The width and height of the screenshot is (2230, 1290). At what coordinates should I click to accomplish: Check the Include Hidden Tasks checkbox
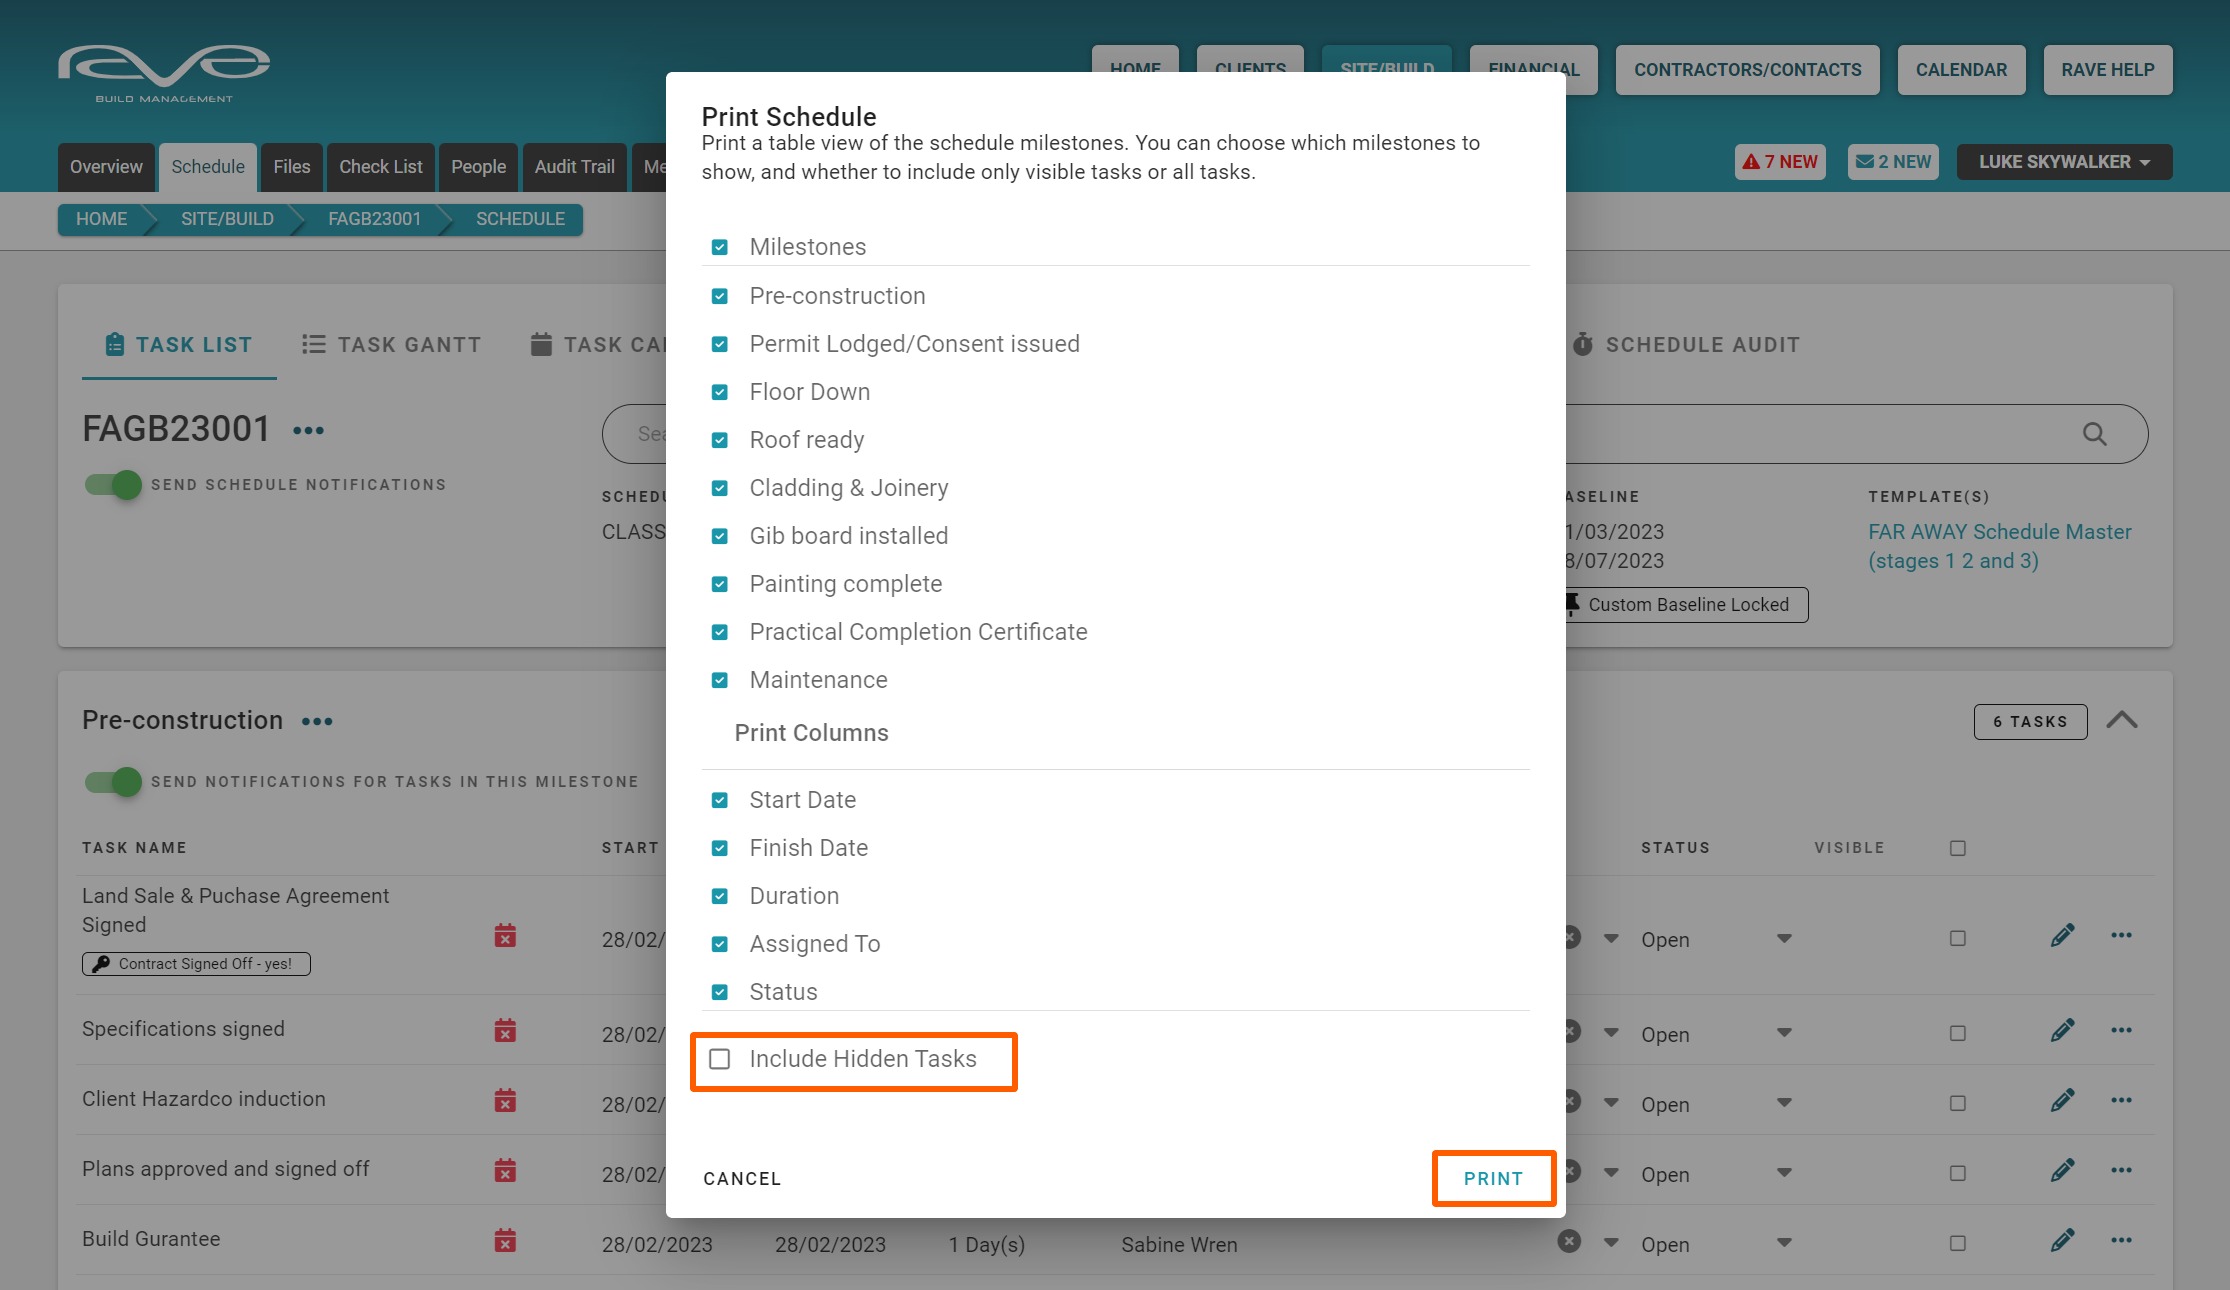pyautogui.click(x=720, y=1059)
